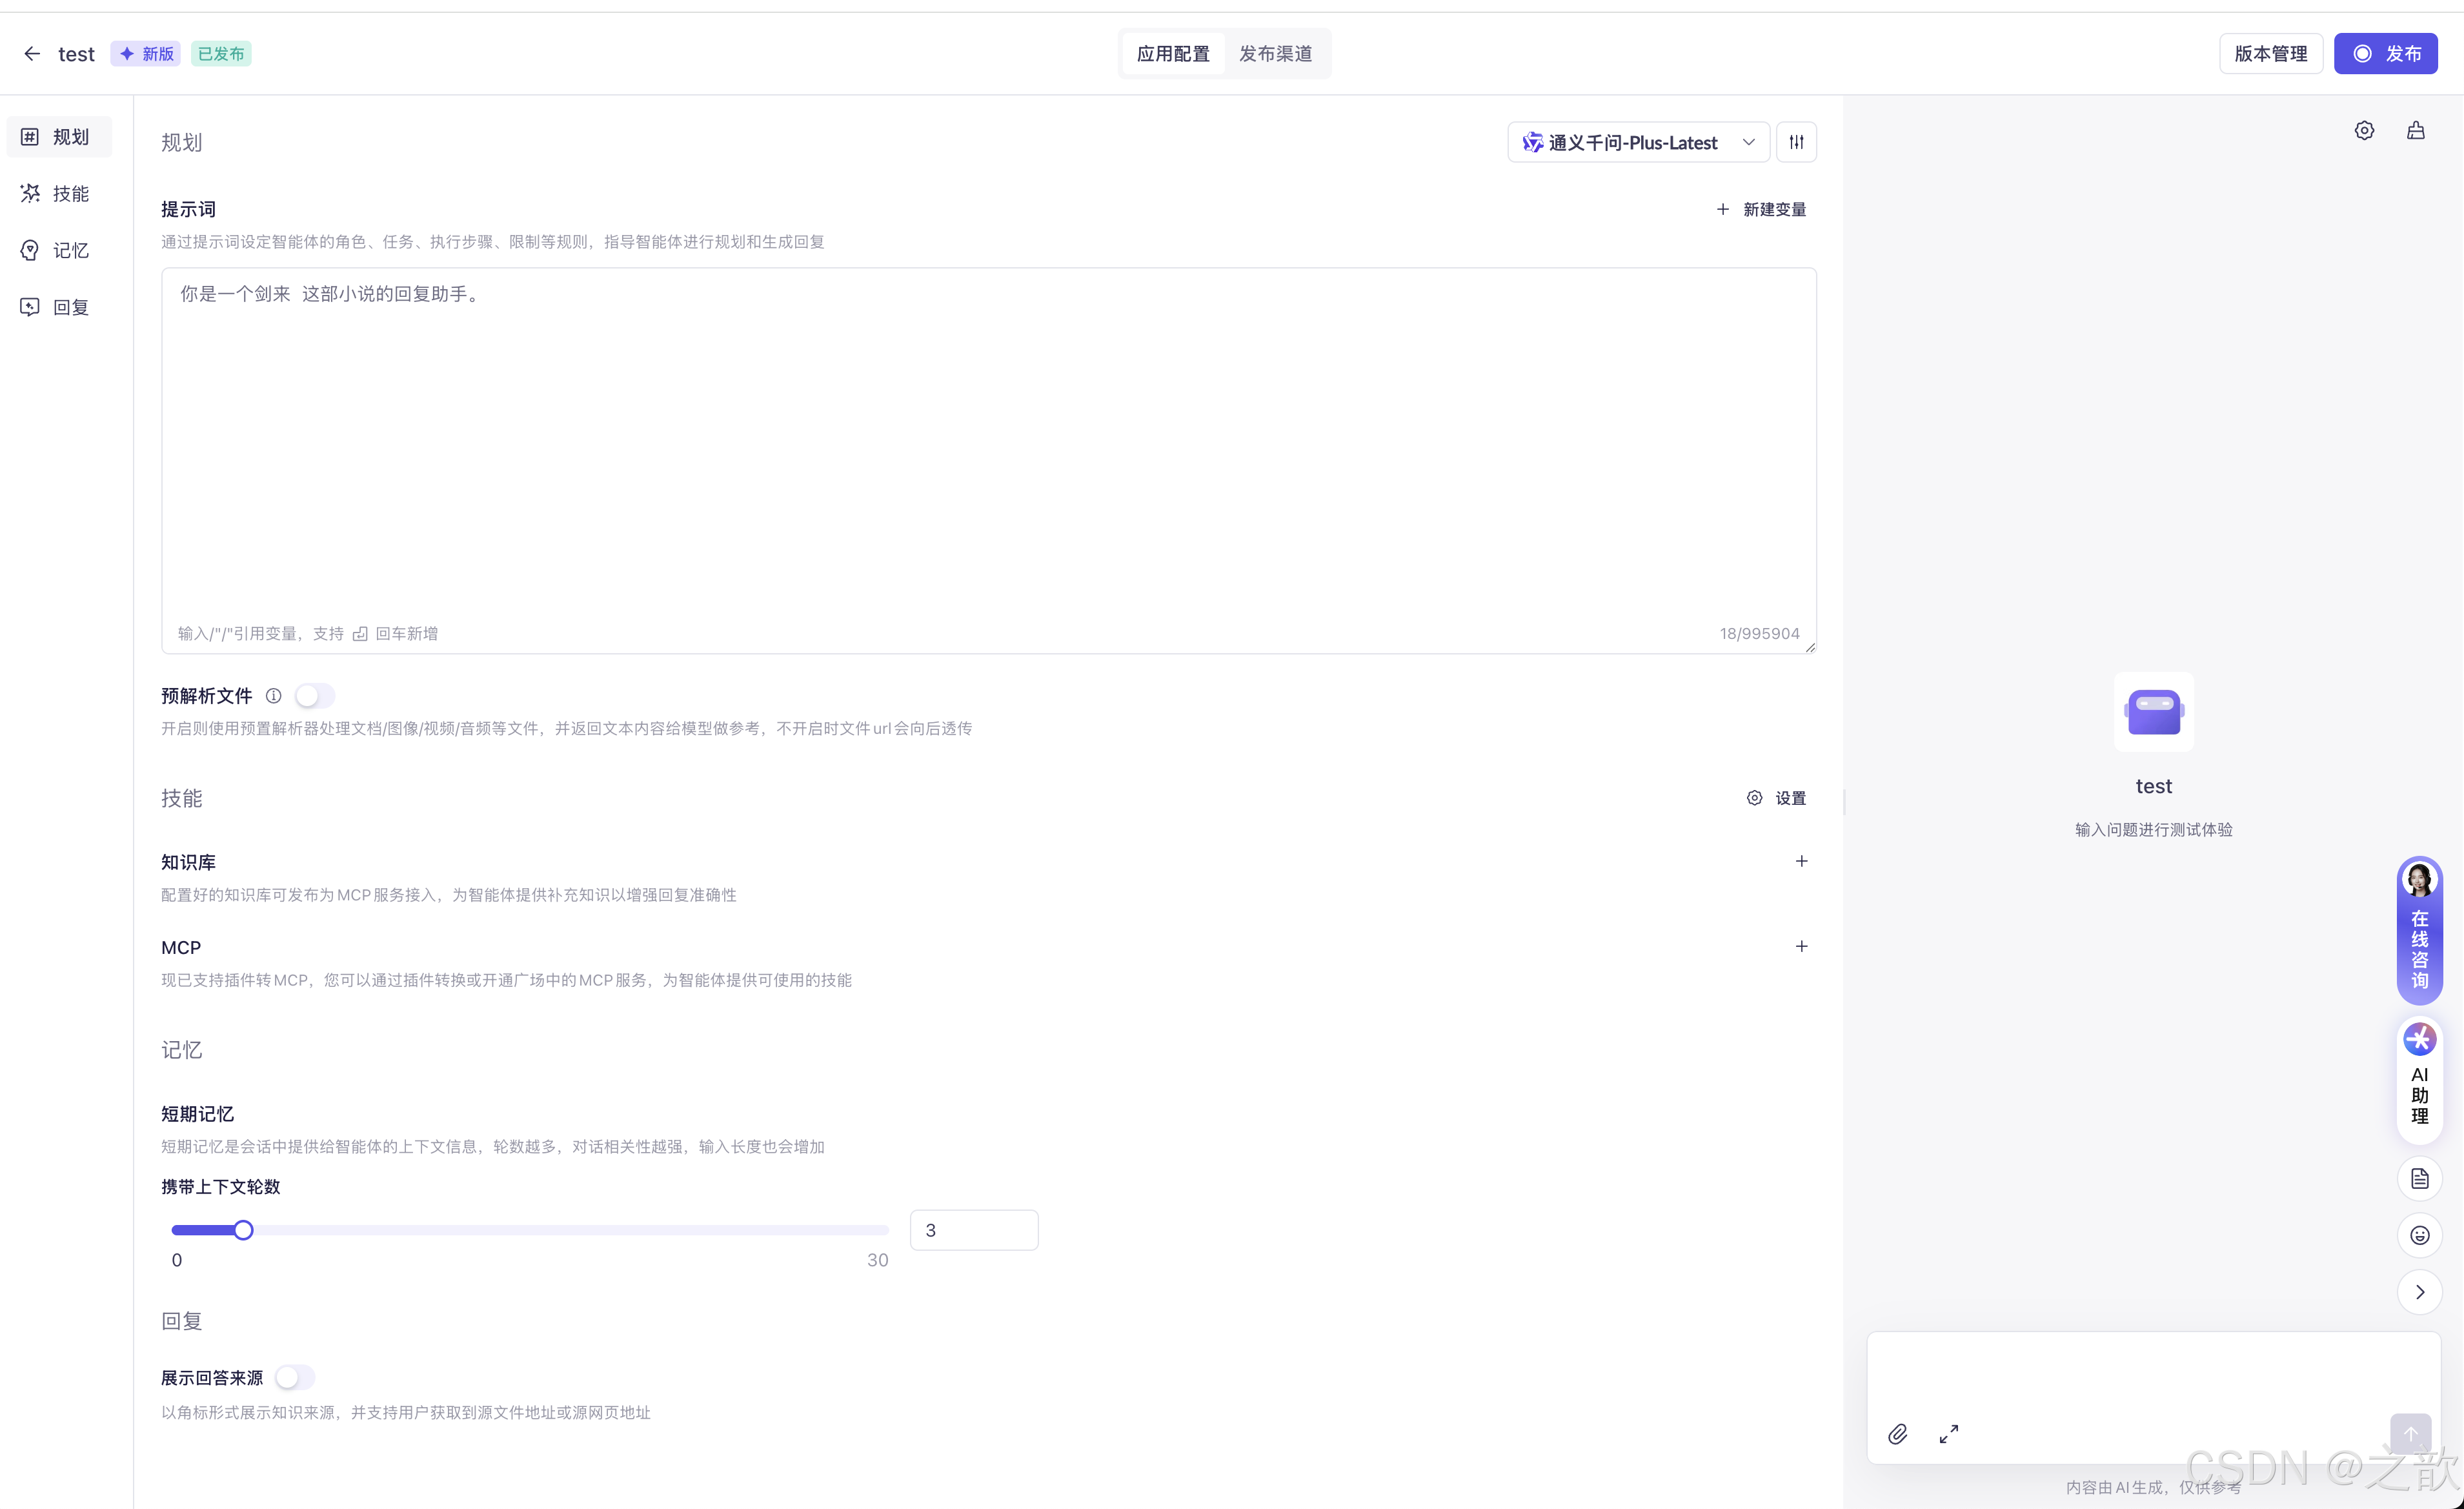Open model parameter settings sliders icon
The image size is (2464, 1509).
click(1796, 142)
